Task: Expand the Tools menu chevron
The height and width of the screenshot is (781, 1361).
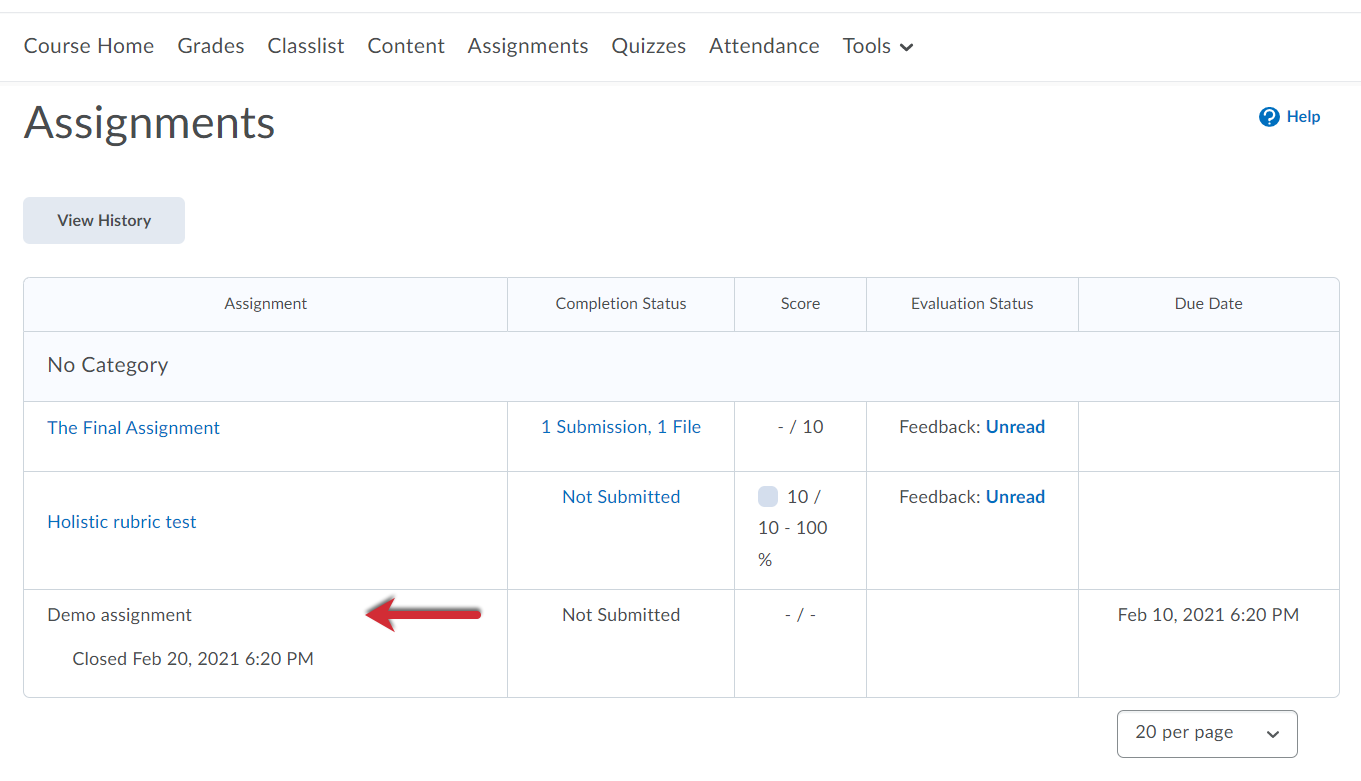Action: tap(906, 46)
